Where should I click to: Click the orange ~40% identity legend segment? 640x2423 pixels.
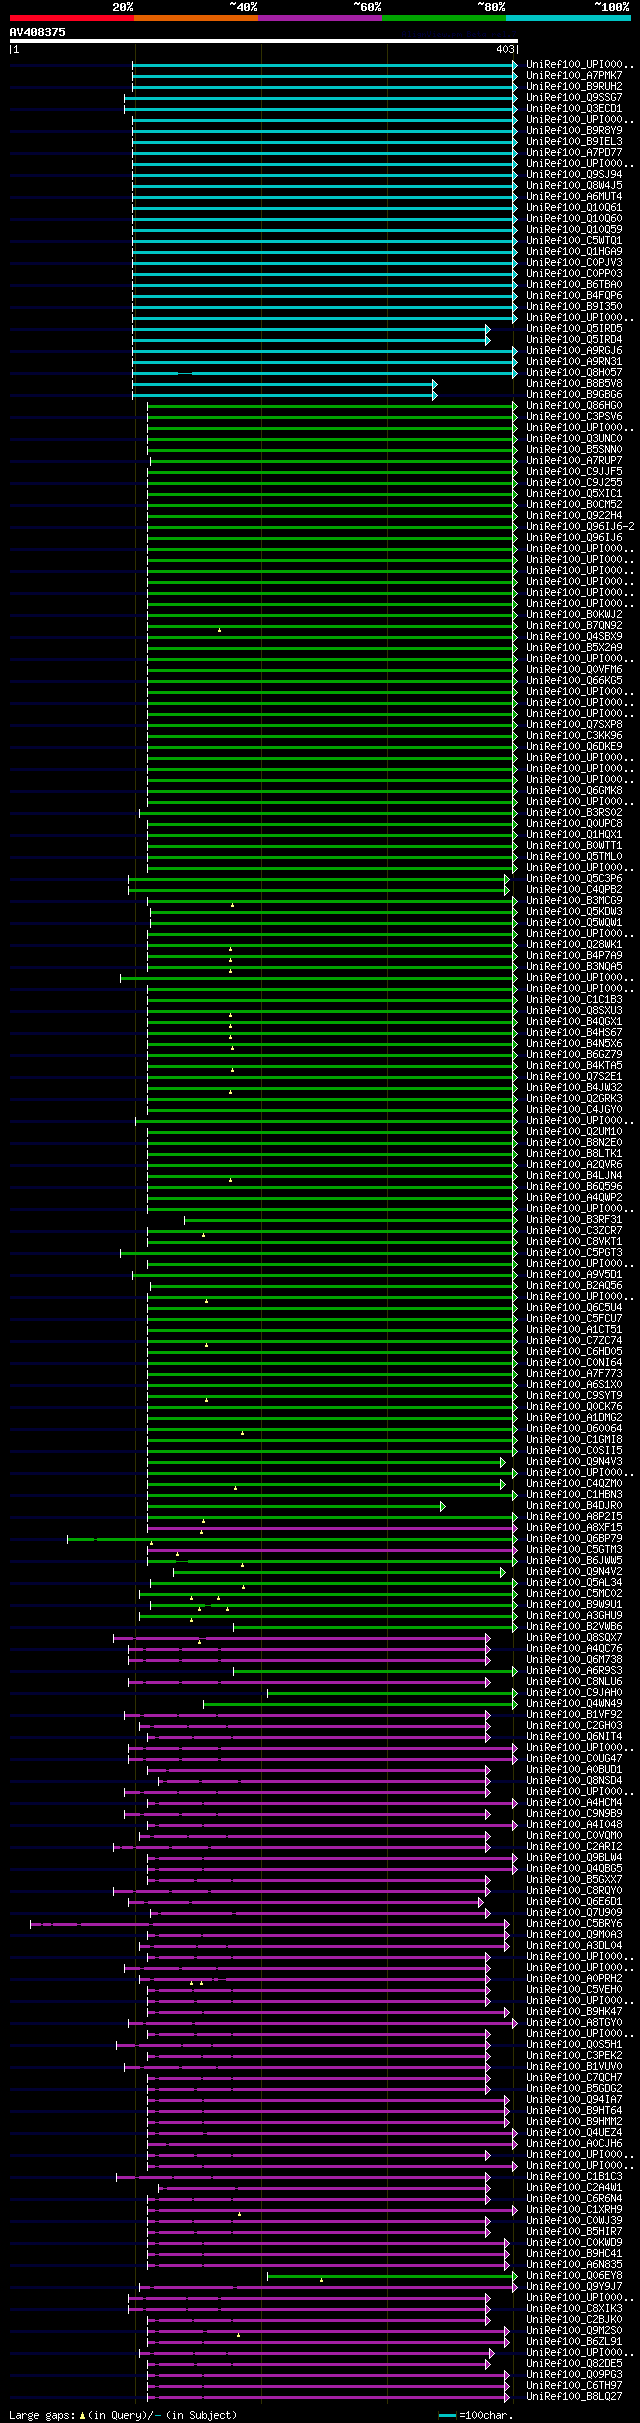tap(196, 18)
